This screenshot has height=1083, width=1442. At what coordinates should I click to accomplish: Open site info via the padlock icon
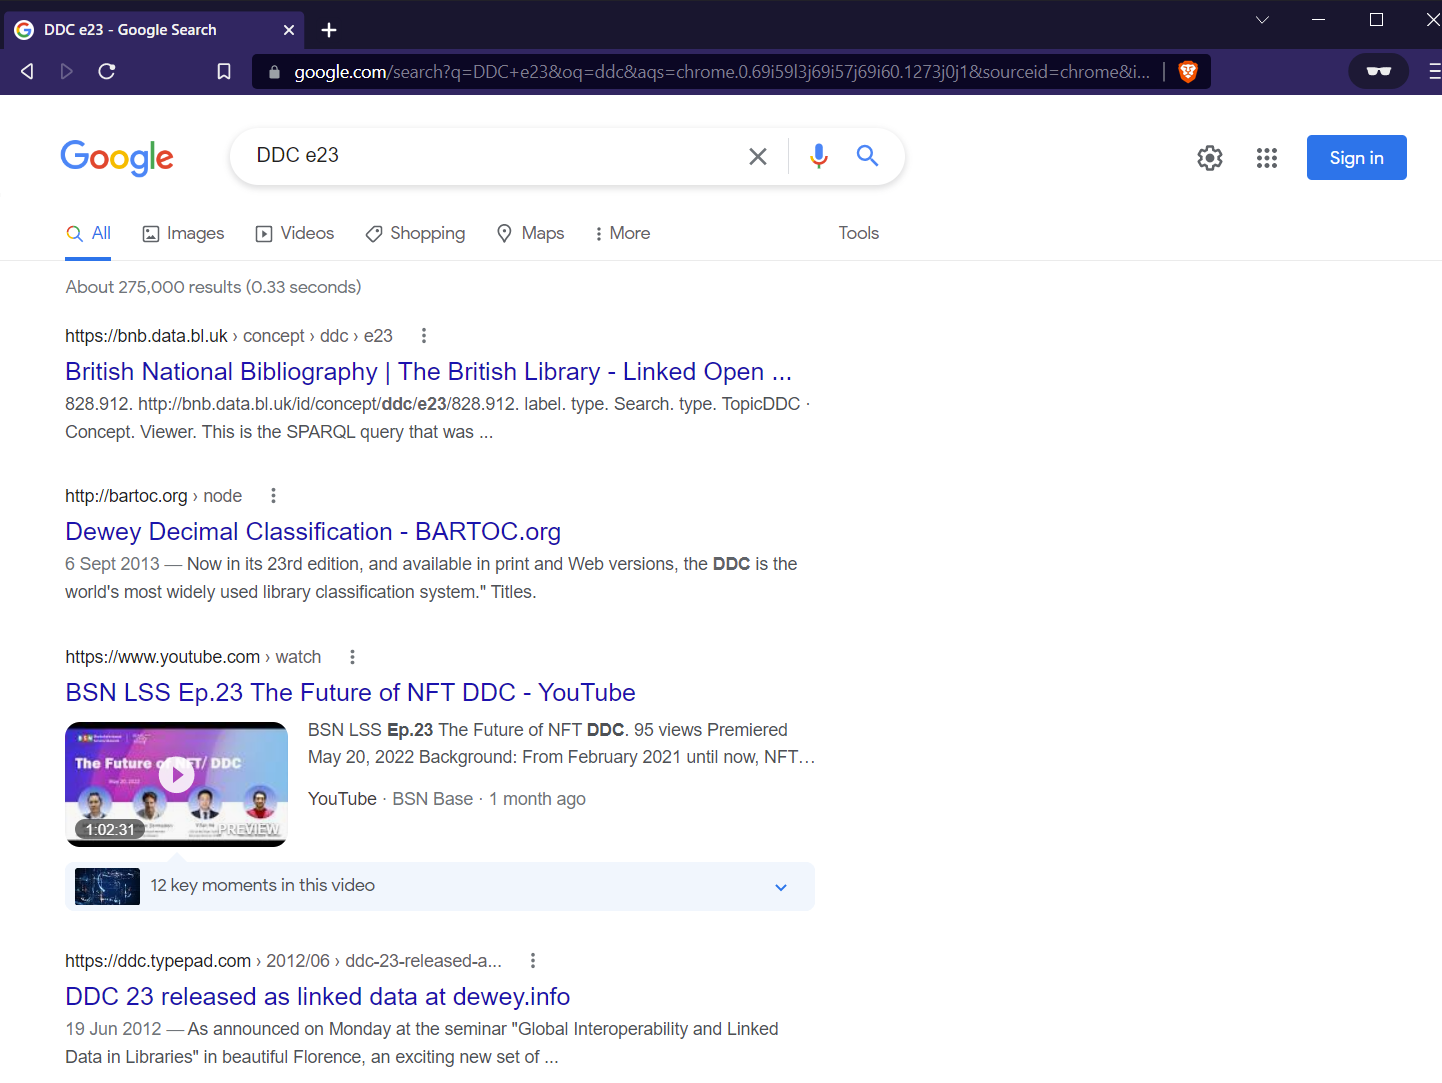click(x=274, y=72)
